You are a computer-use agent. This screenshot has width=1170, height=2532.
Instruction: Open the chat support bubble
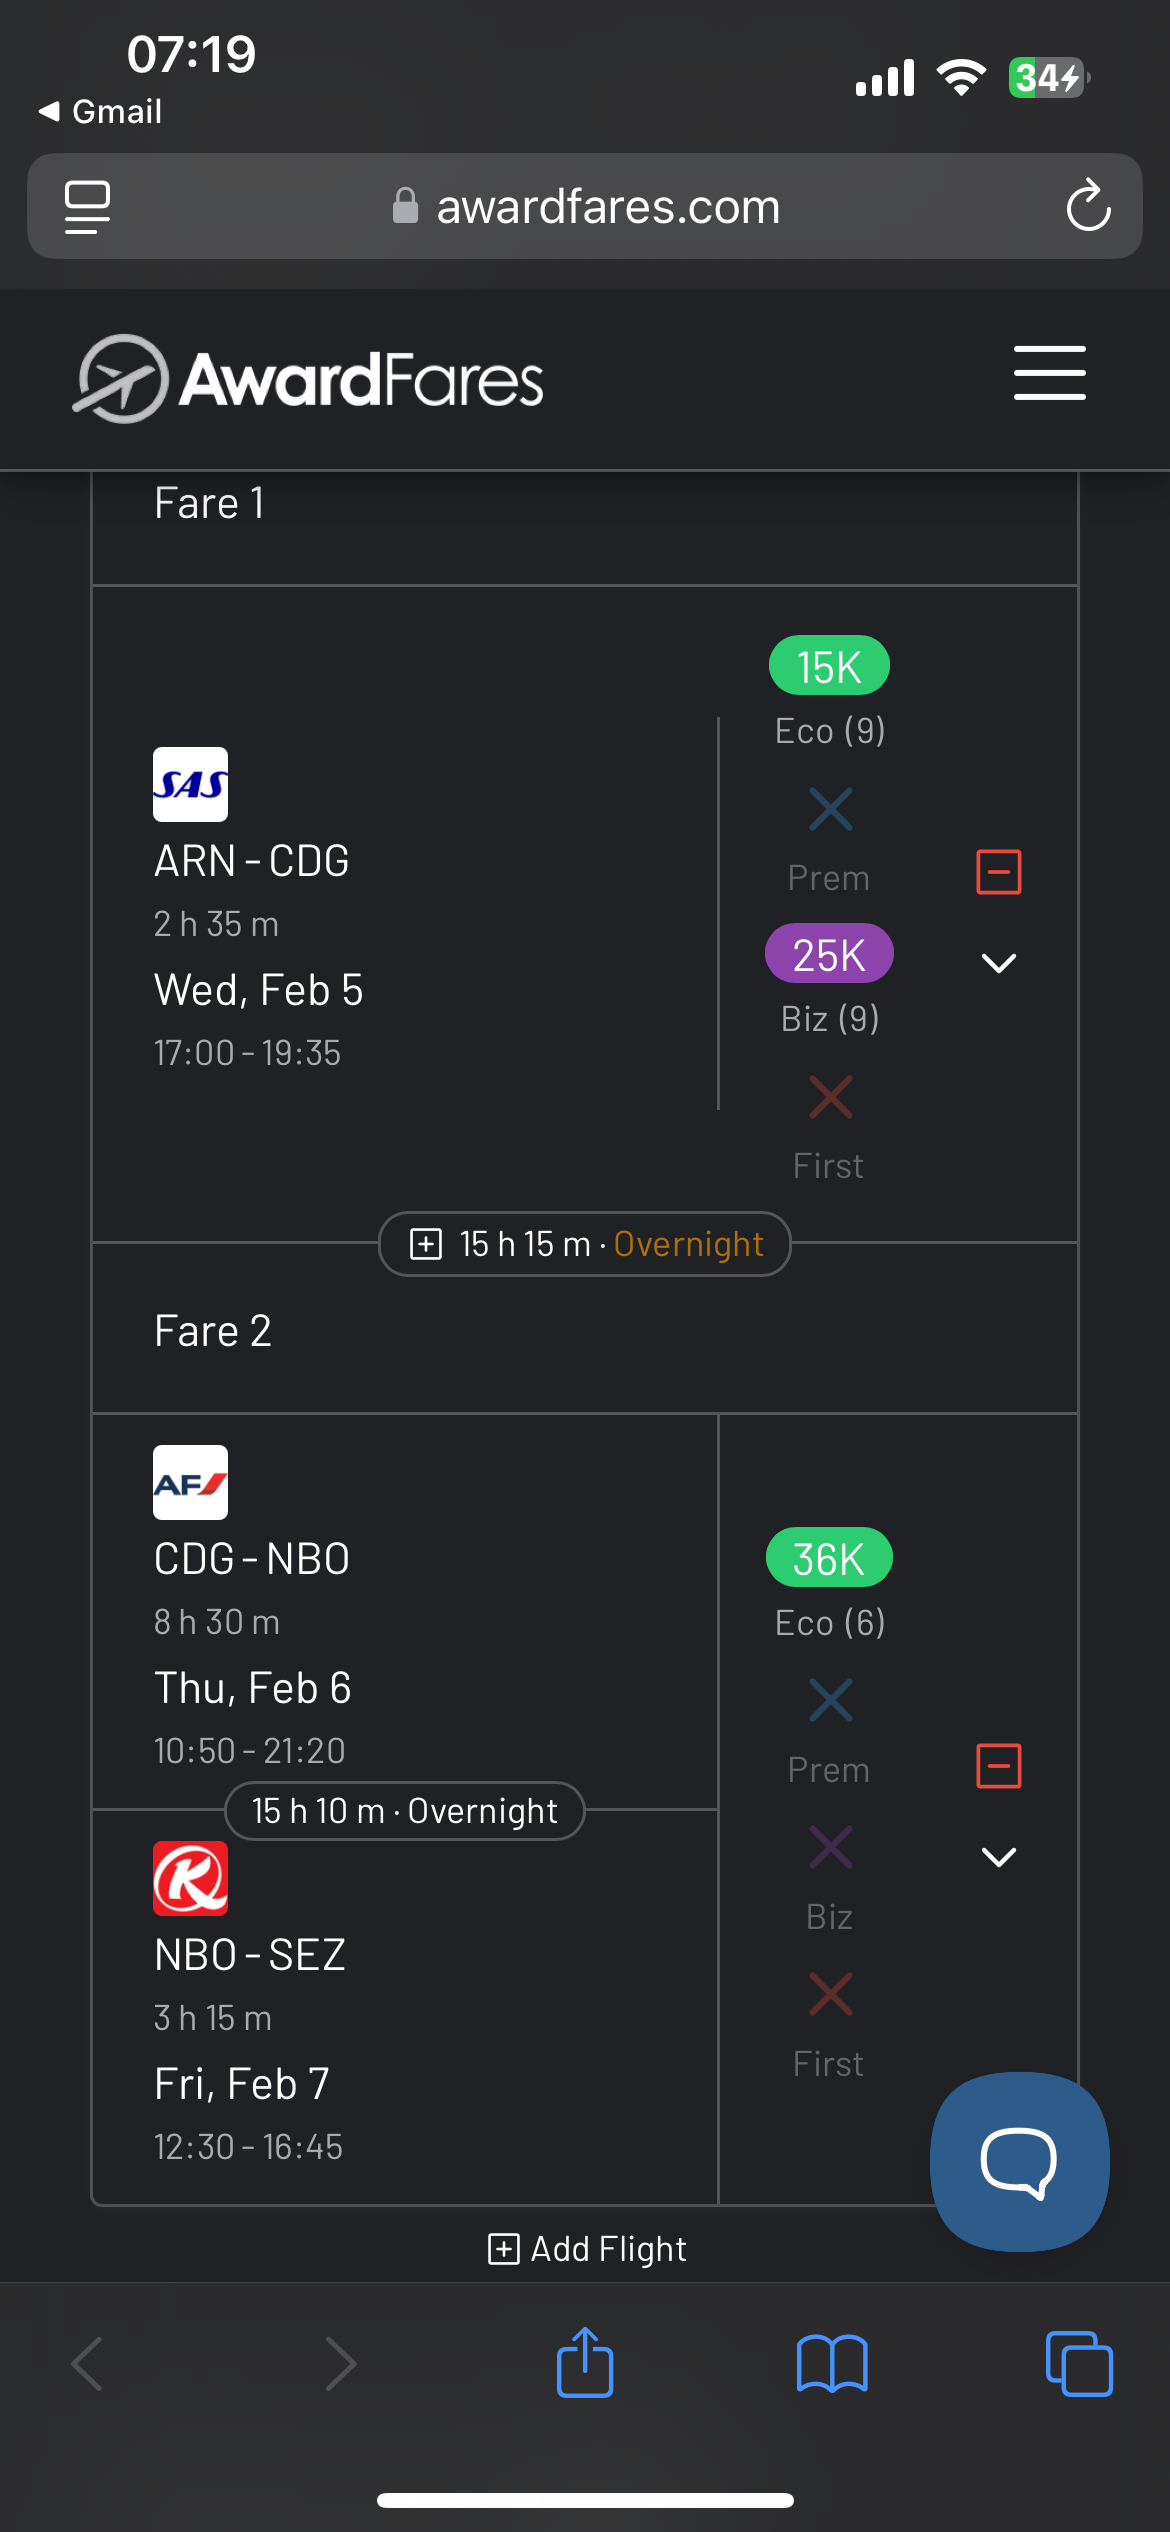click(x=1019, y=2162)
